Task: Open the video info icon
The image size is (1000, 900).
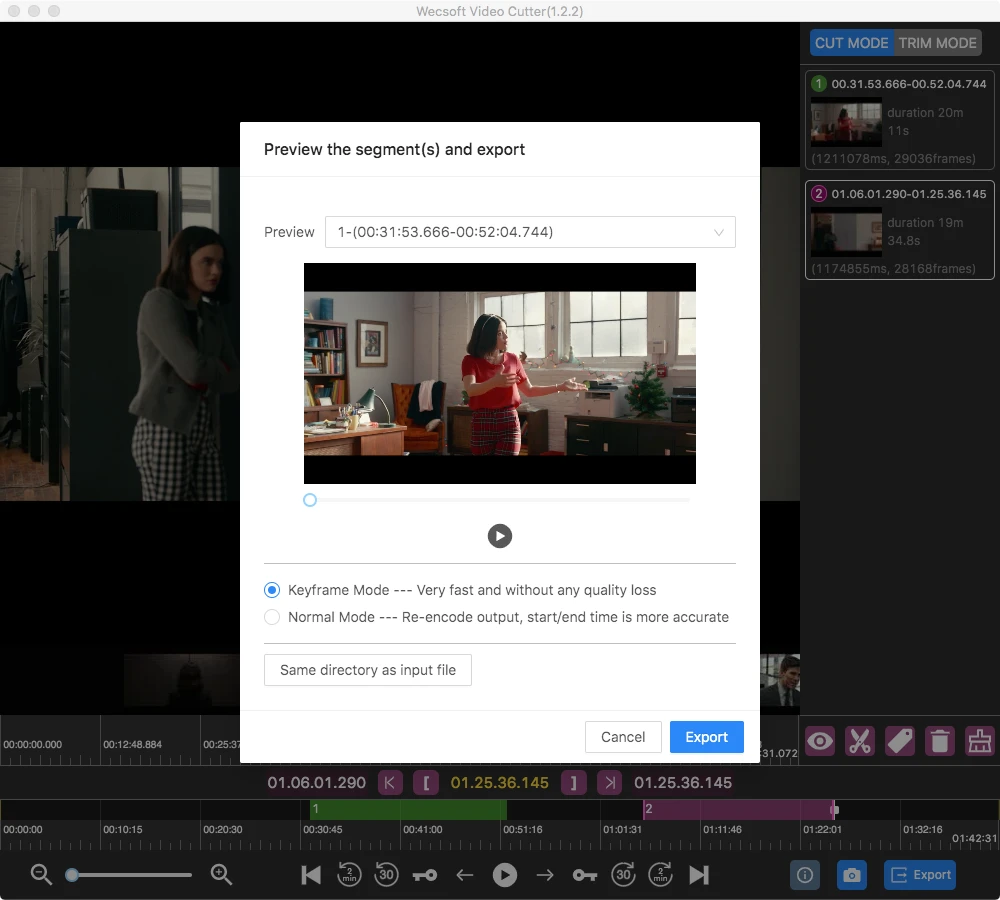Action: (x=805, y=875)
